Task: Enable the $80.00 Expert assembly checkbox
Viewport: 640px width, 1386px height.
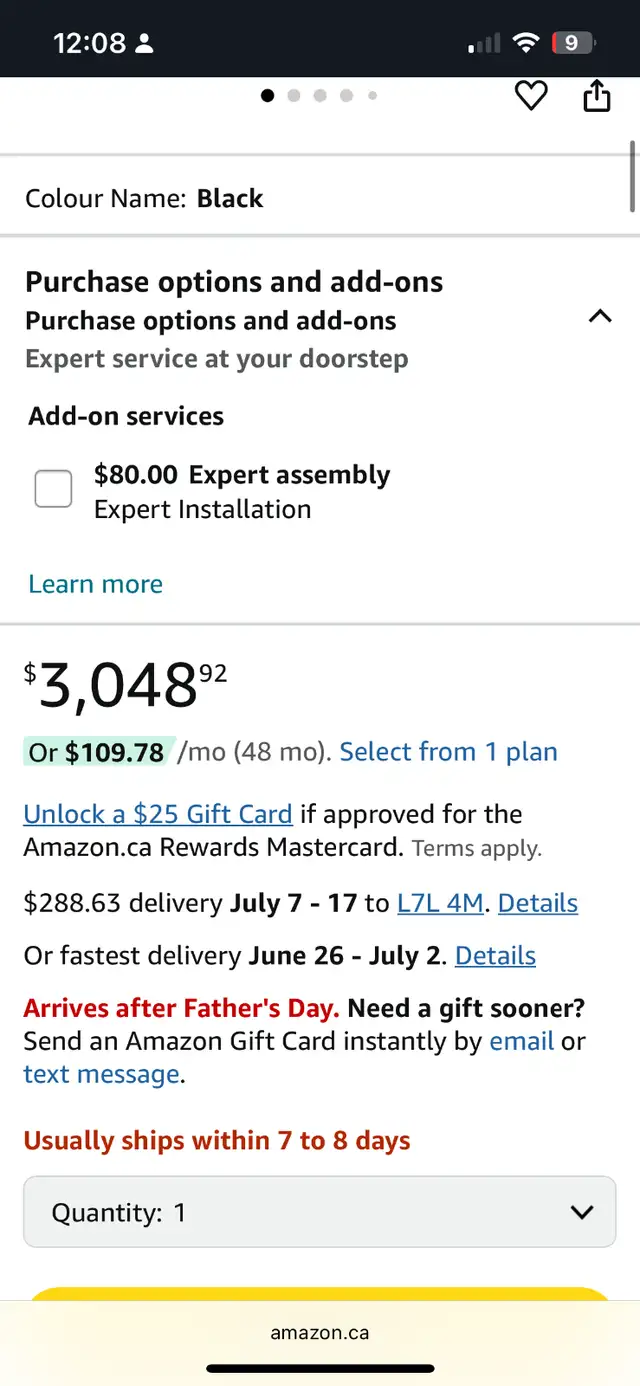Action: point(53,489)
